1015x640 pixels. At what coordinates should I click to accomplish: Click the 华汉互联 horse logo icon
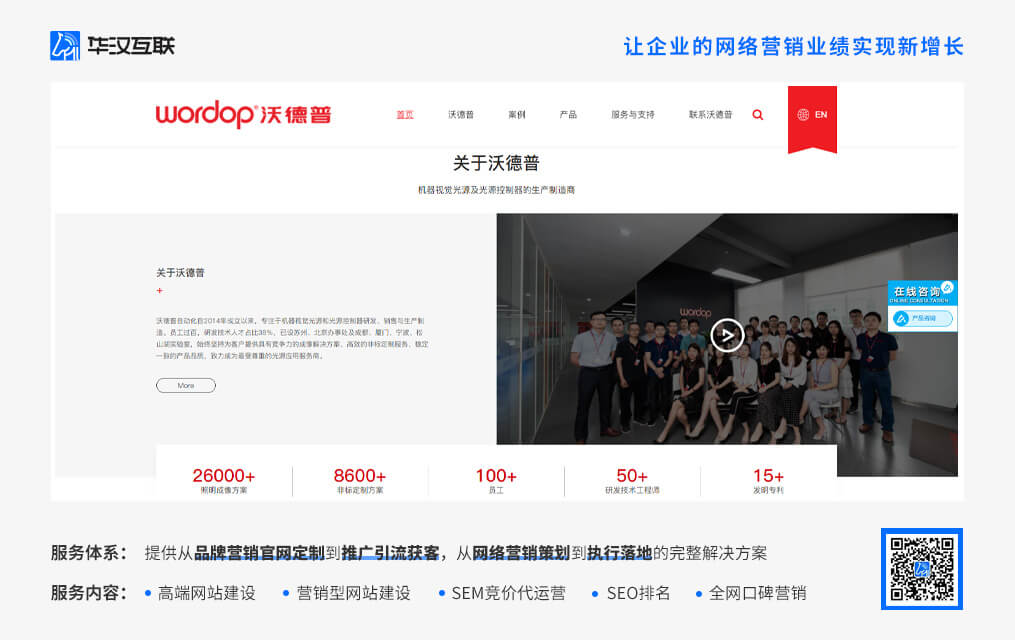65,46
